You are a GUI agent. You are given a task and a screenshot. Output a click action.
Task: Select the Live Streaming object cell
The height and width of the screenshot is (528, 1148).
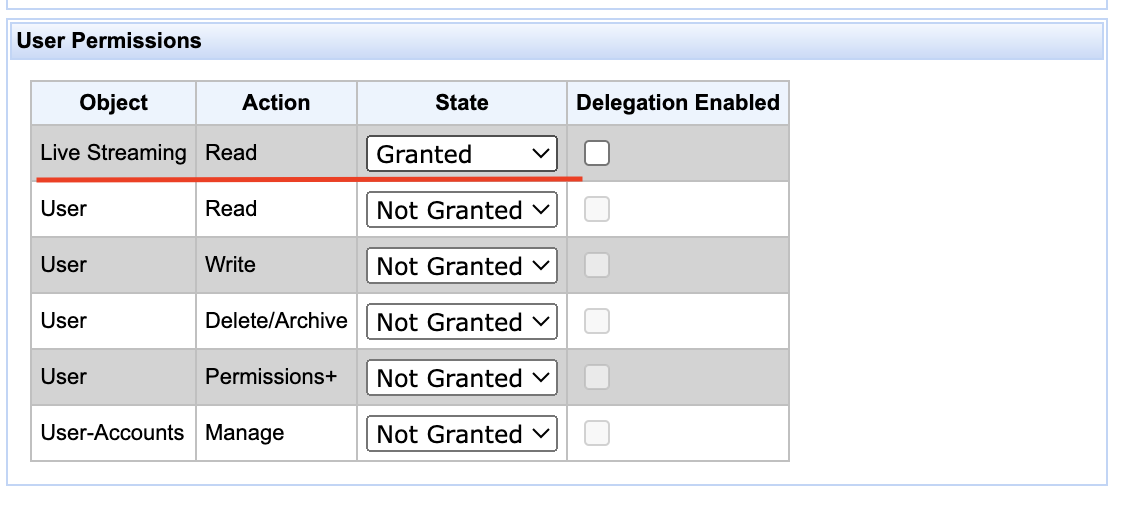point(113,153)
